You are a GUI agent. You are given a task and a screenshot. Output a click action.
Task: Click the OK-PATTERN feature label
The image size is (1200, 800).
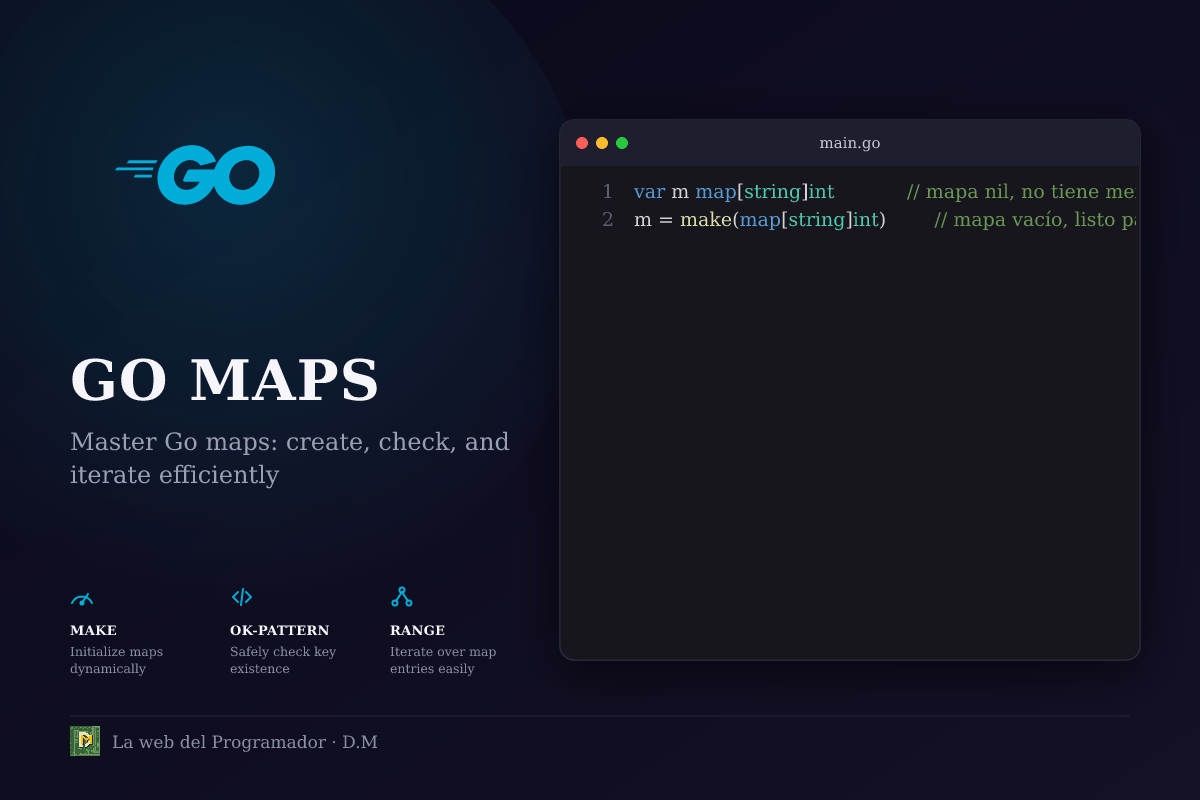pos(279,630)
